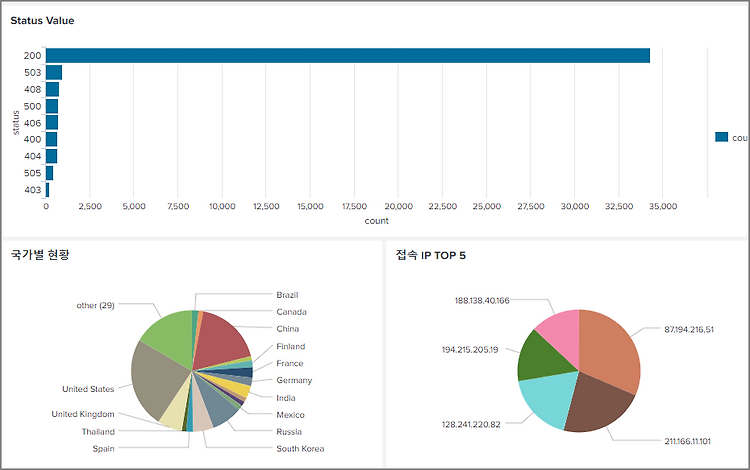Screen dimensions: 750x470
Task: Click the Thailand pie label
Action: click(98, 432)
